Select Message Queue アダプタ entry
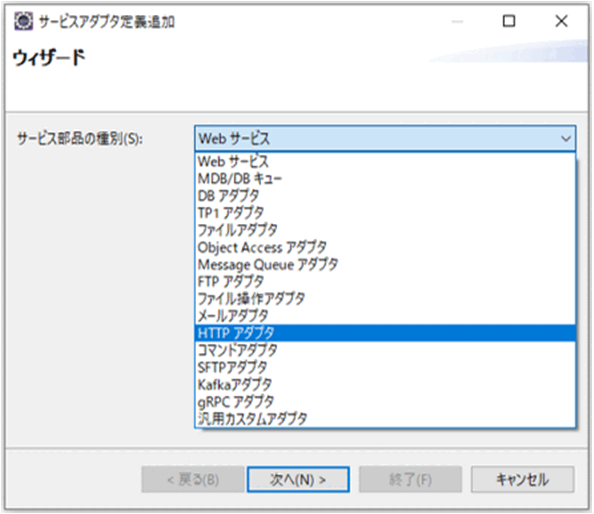594x514 pixels. pyautogui.click(x=385, y=264)
